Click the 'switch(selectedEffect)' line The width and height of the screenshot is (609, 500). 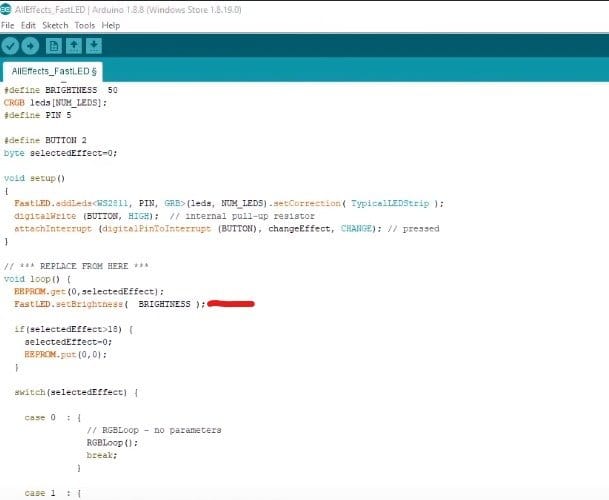[77, 392]
